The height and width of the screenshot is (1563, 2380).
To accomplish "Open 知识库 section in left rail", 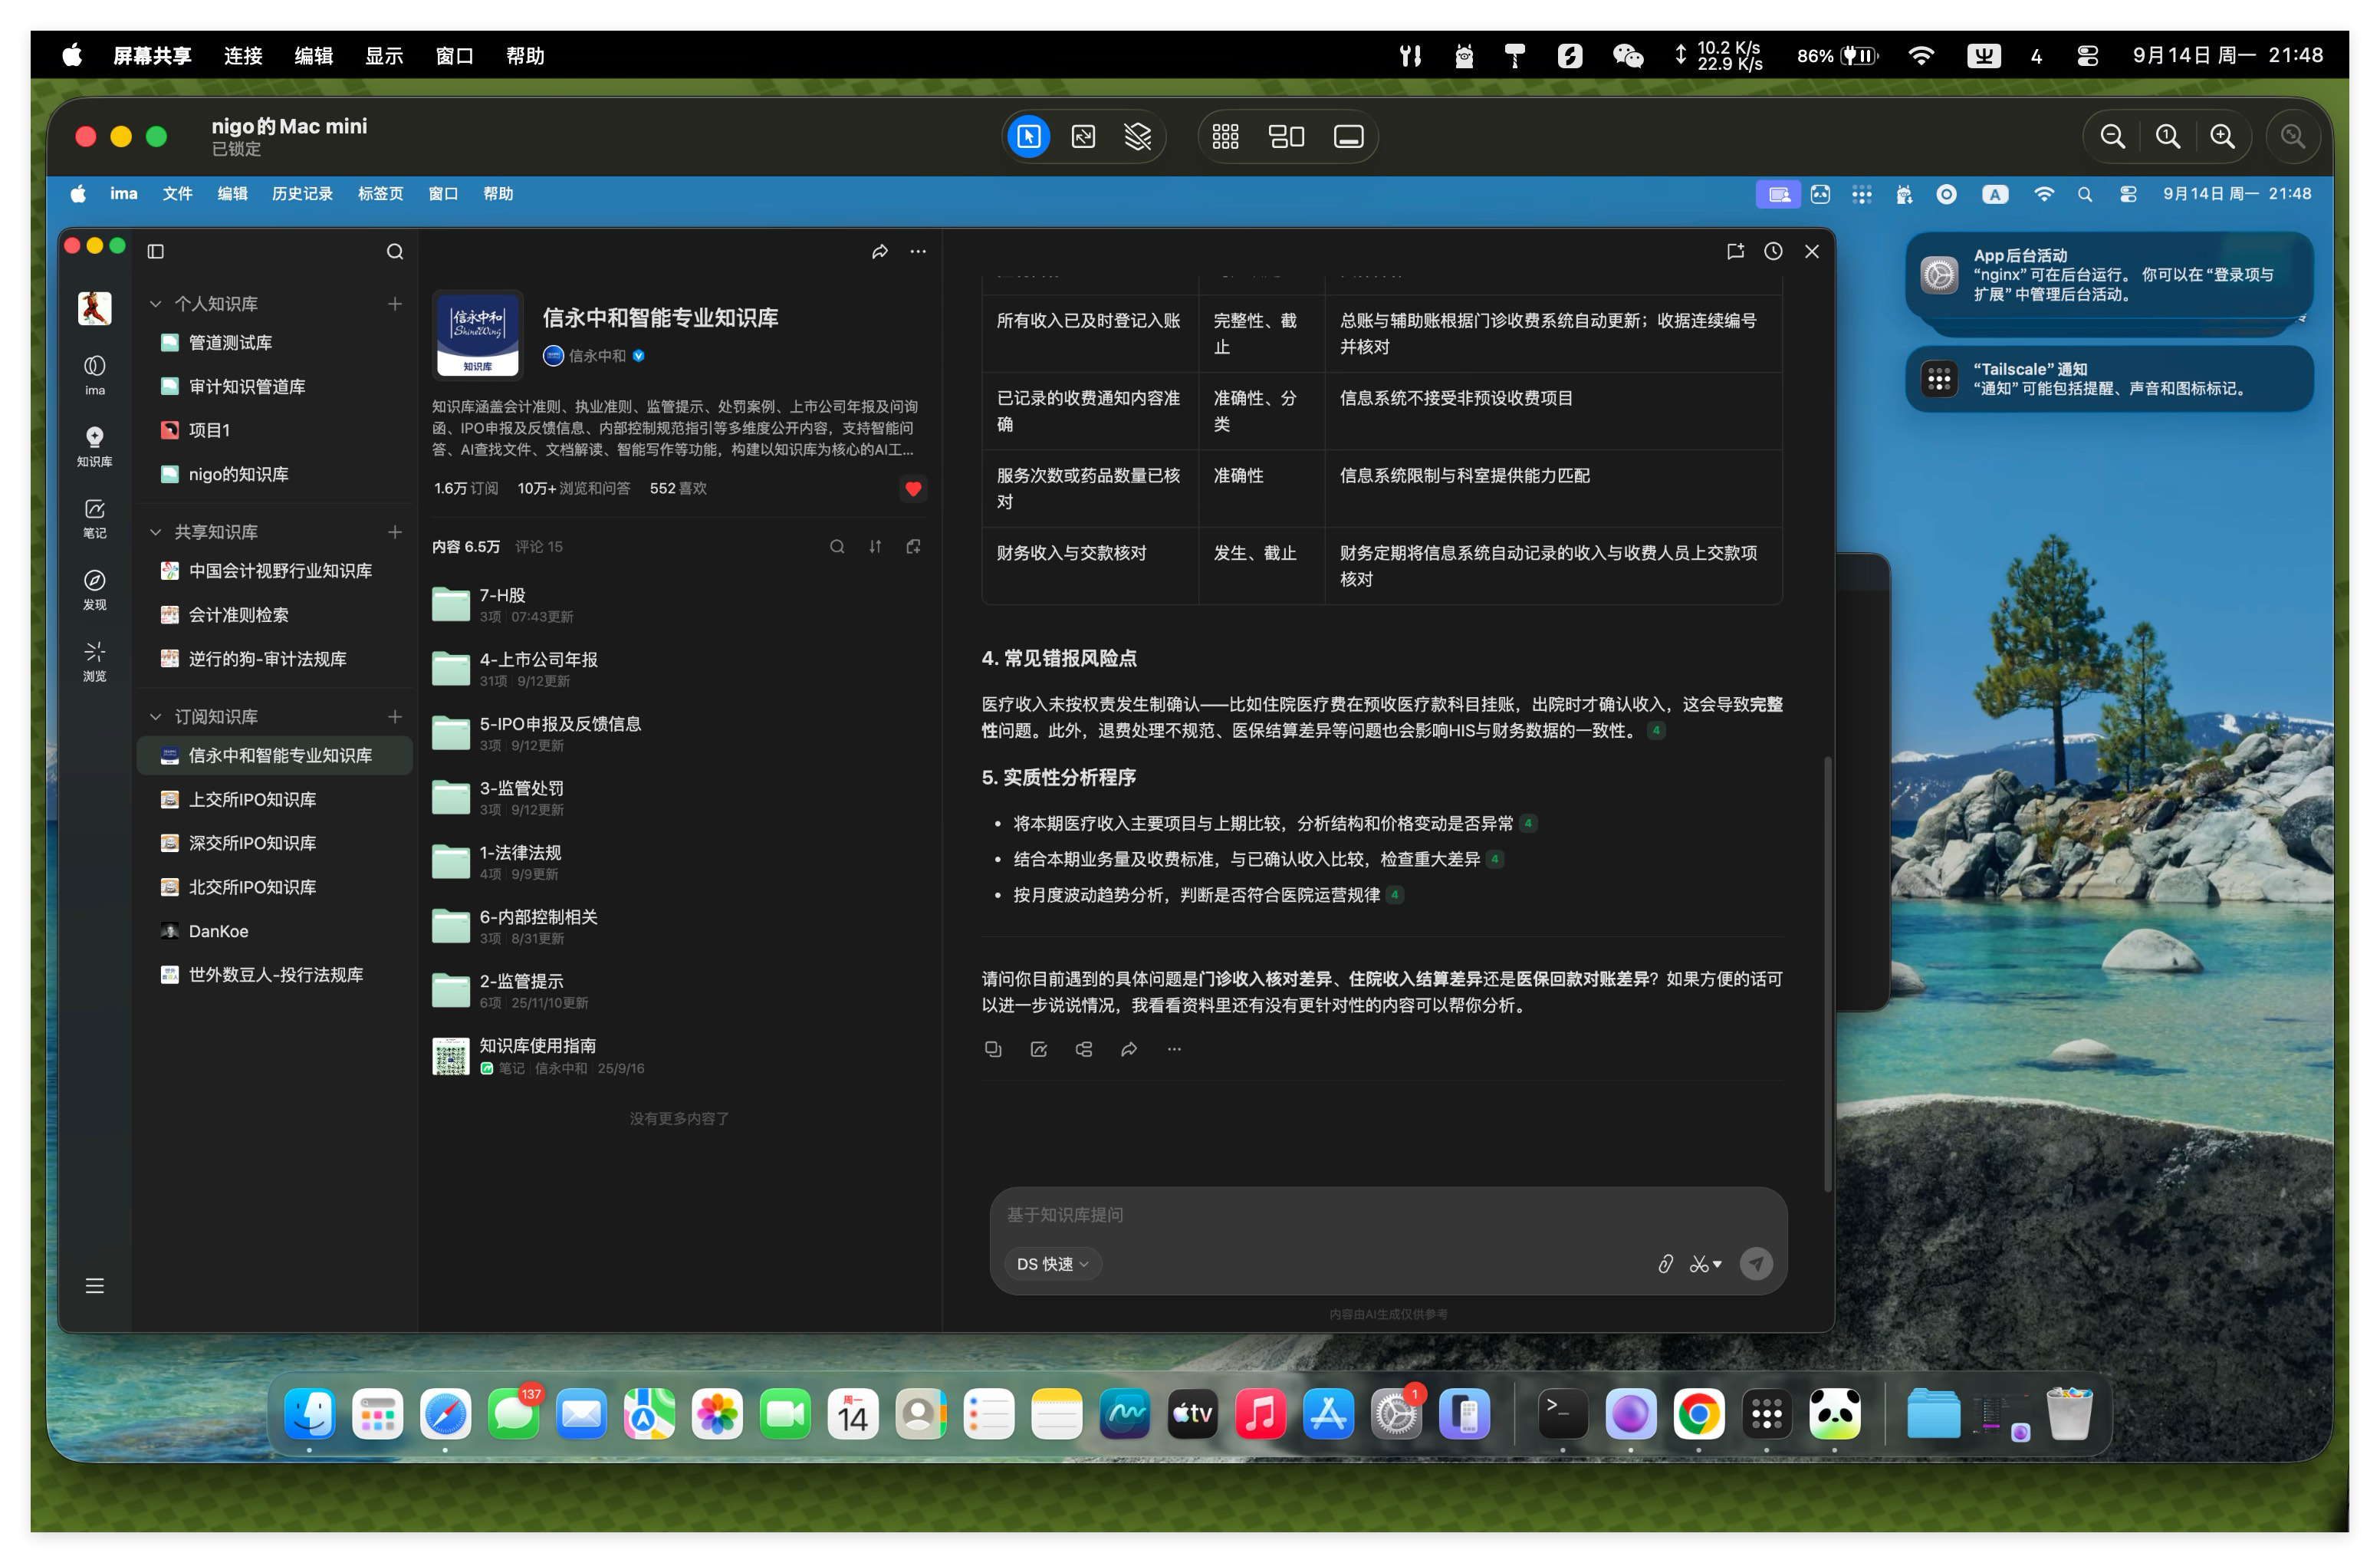I will (x=95, y=446).
